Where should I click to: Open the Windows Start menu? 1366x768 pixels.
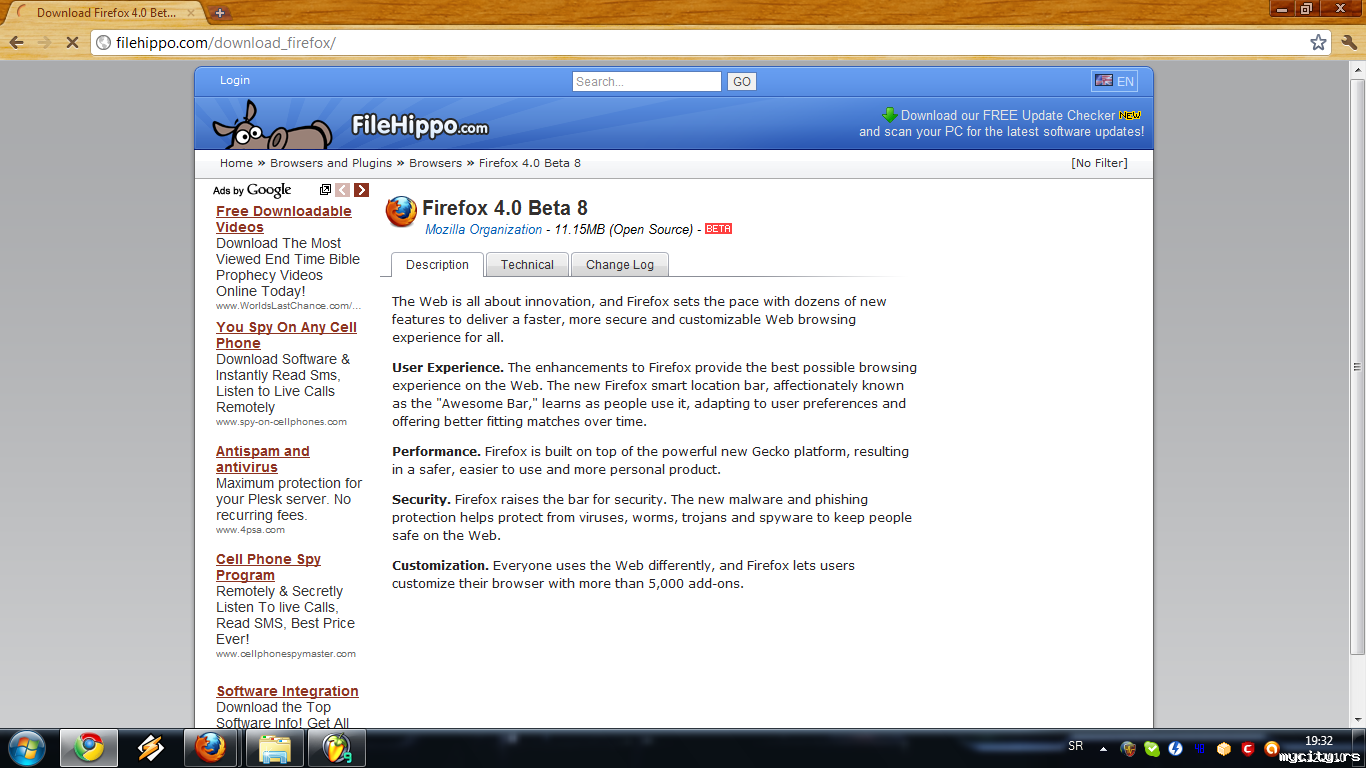tap(26, 748)
